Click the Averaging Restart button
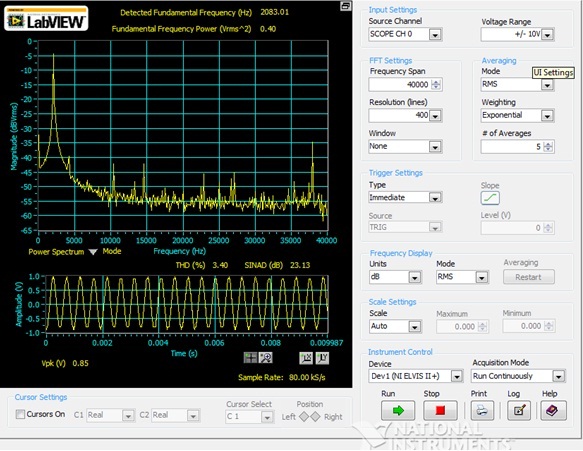This screenshot has height=451, width=583. (529, 277)
